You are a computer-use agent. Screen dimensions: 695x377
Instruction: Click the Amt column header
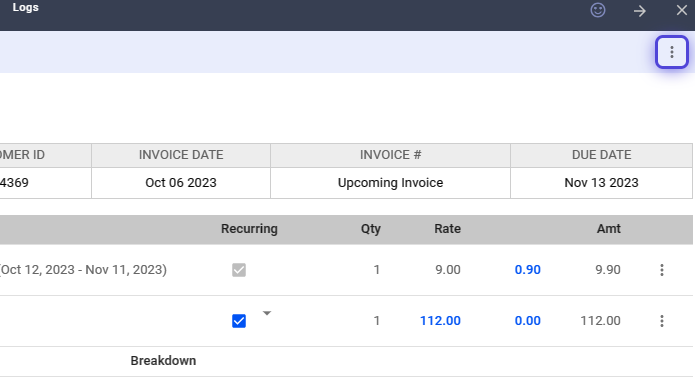point(609,229)
